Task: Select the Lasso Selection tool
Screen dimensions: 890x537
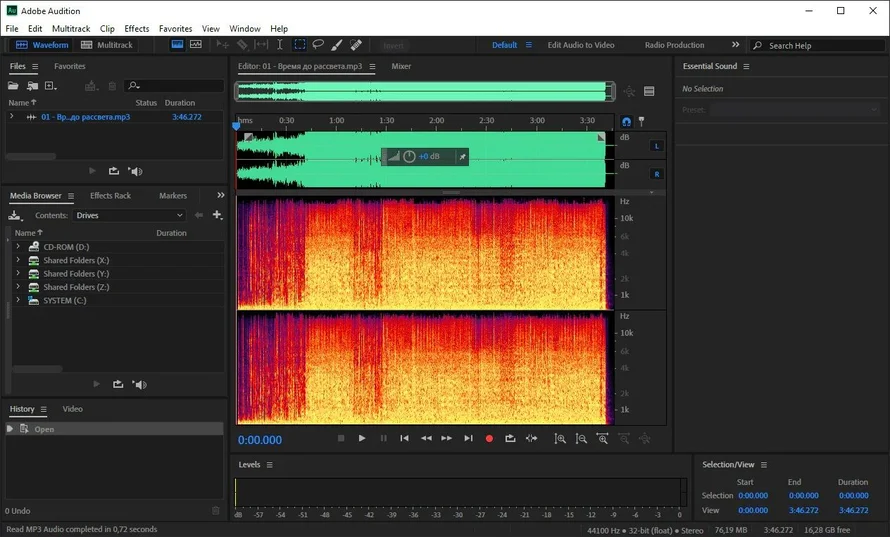Action: coord(318,45)
